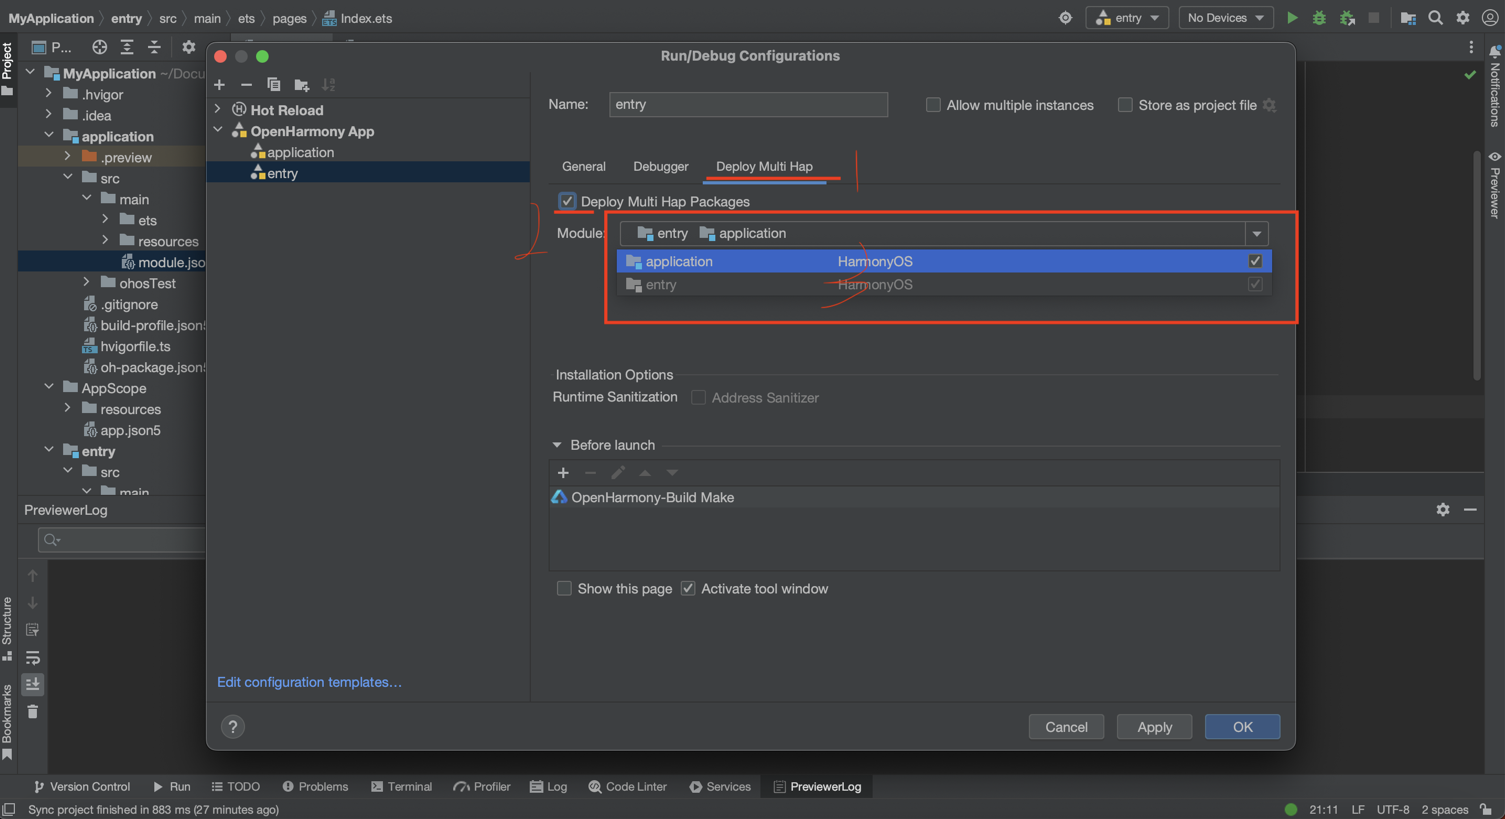1505x819 pixels.
Task: Enable Store as project file
Action: [1125, 104]
